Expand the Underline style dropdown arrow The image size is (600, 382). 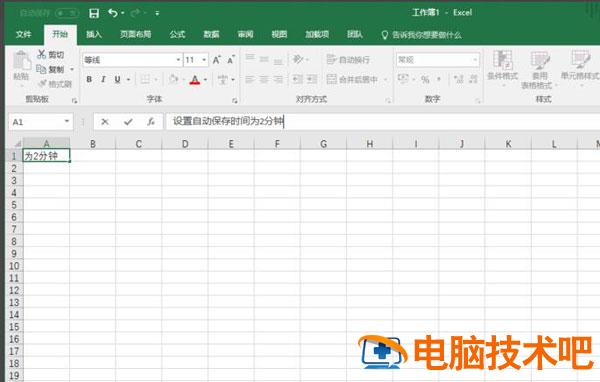(128, 80)
